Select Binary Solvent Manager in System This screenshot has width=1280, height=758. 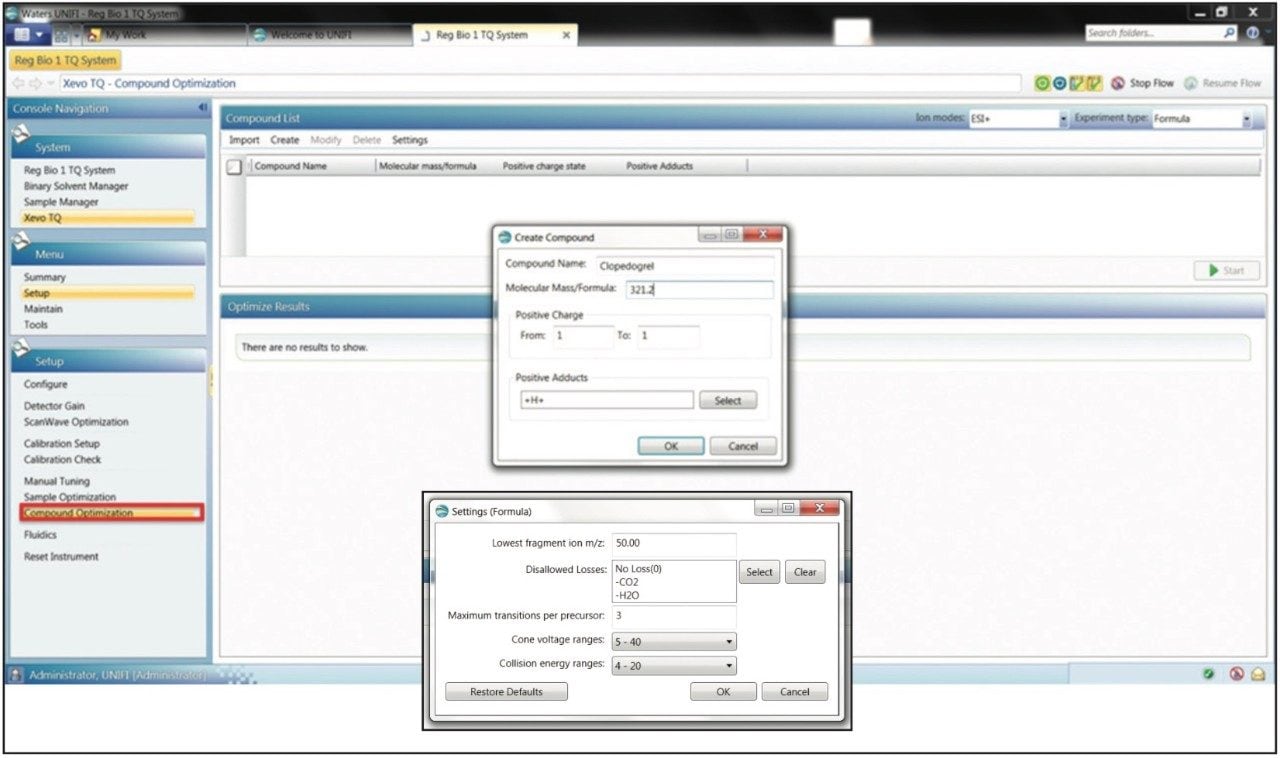(76, 186)
